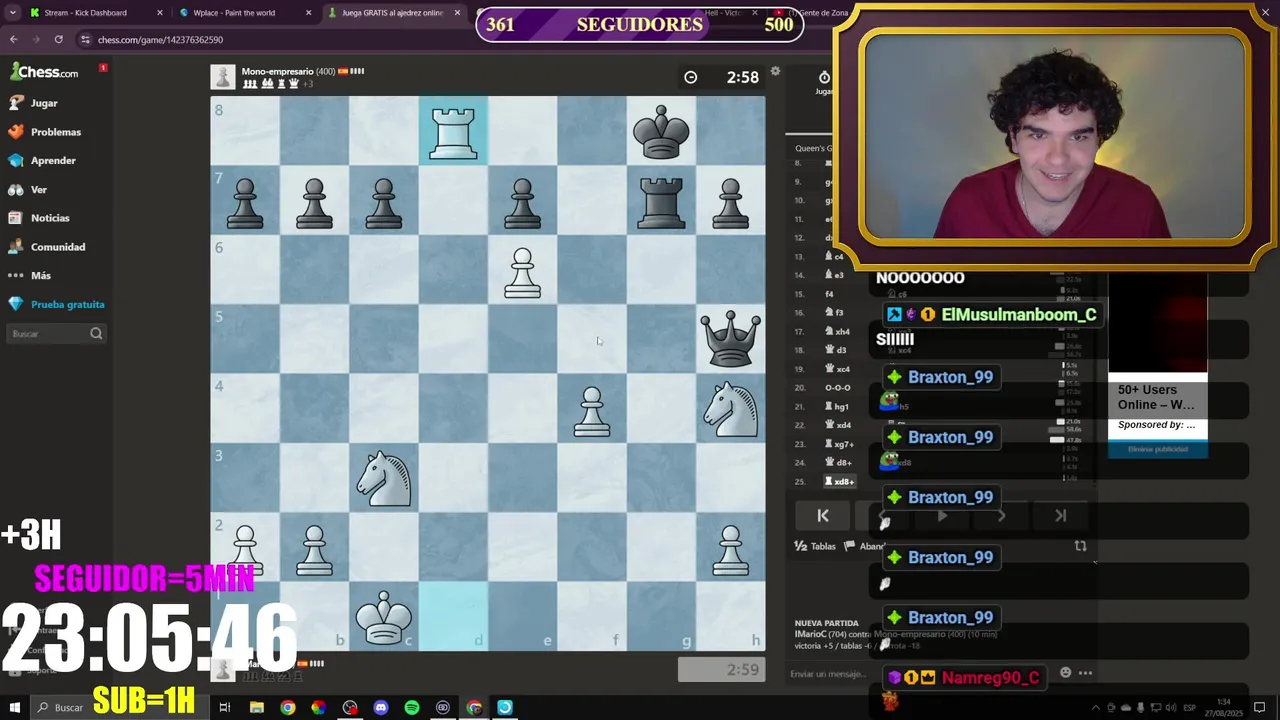Click move 25 xd8+ in move list
This screenshot has height=720, width=1280.
[839, 481]
